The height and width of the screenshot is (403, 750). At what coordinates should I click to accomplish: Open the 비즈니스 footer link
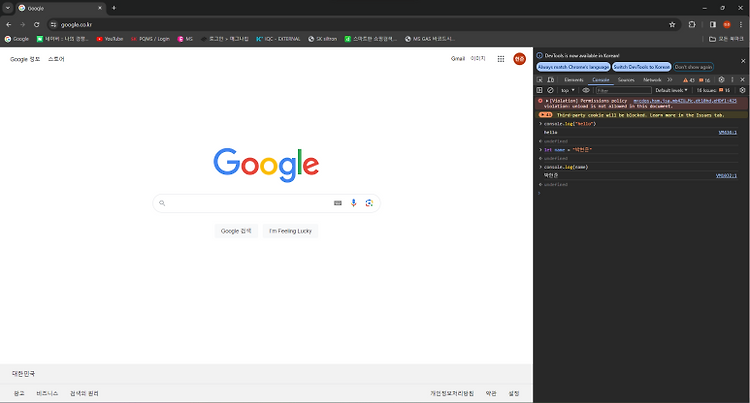[47, 393]
